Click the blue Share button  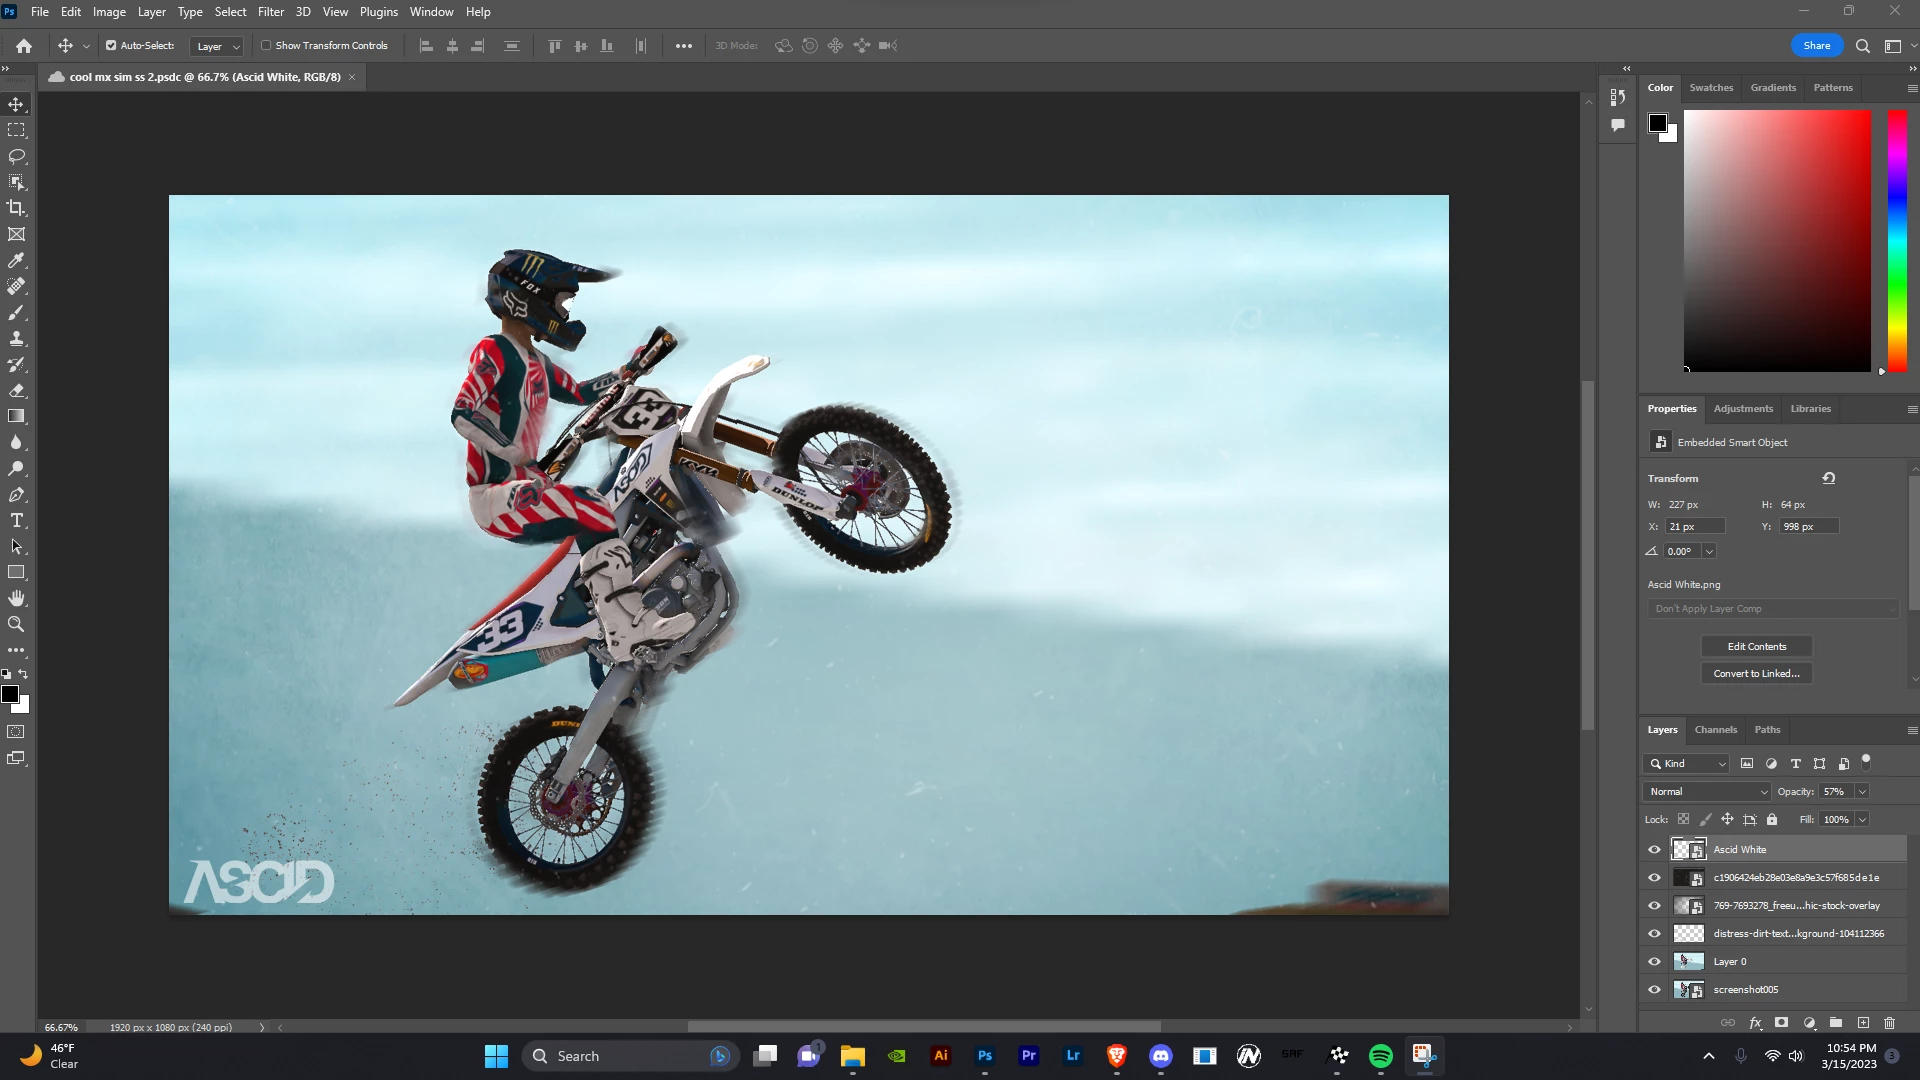click(x=1816, y=45)
